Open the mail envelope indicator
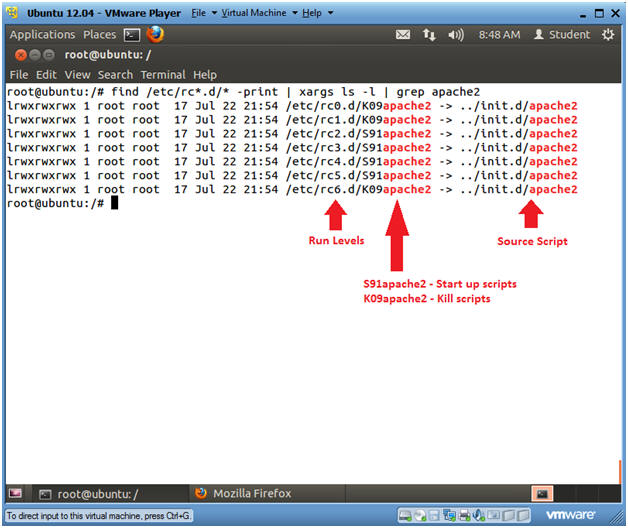 [403, 35]
